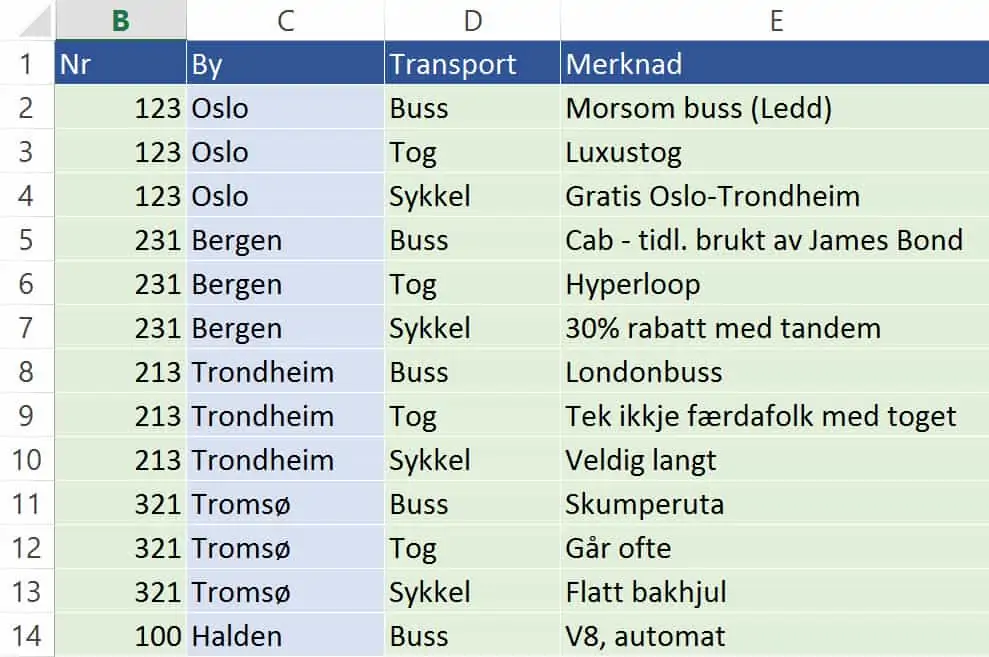Image resolution: width=989 pixels, height=657 pixels.
Task: Click the By header cell
Action: [x=285, y=63]
